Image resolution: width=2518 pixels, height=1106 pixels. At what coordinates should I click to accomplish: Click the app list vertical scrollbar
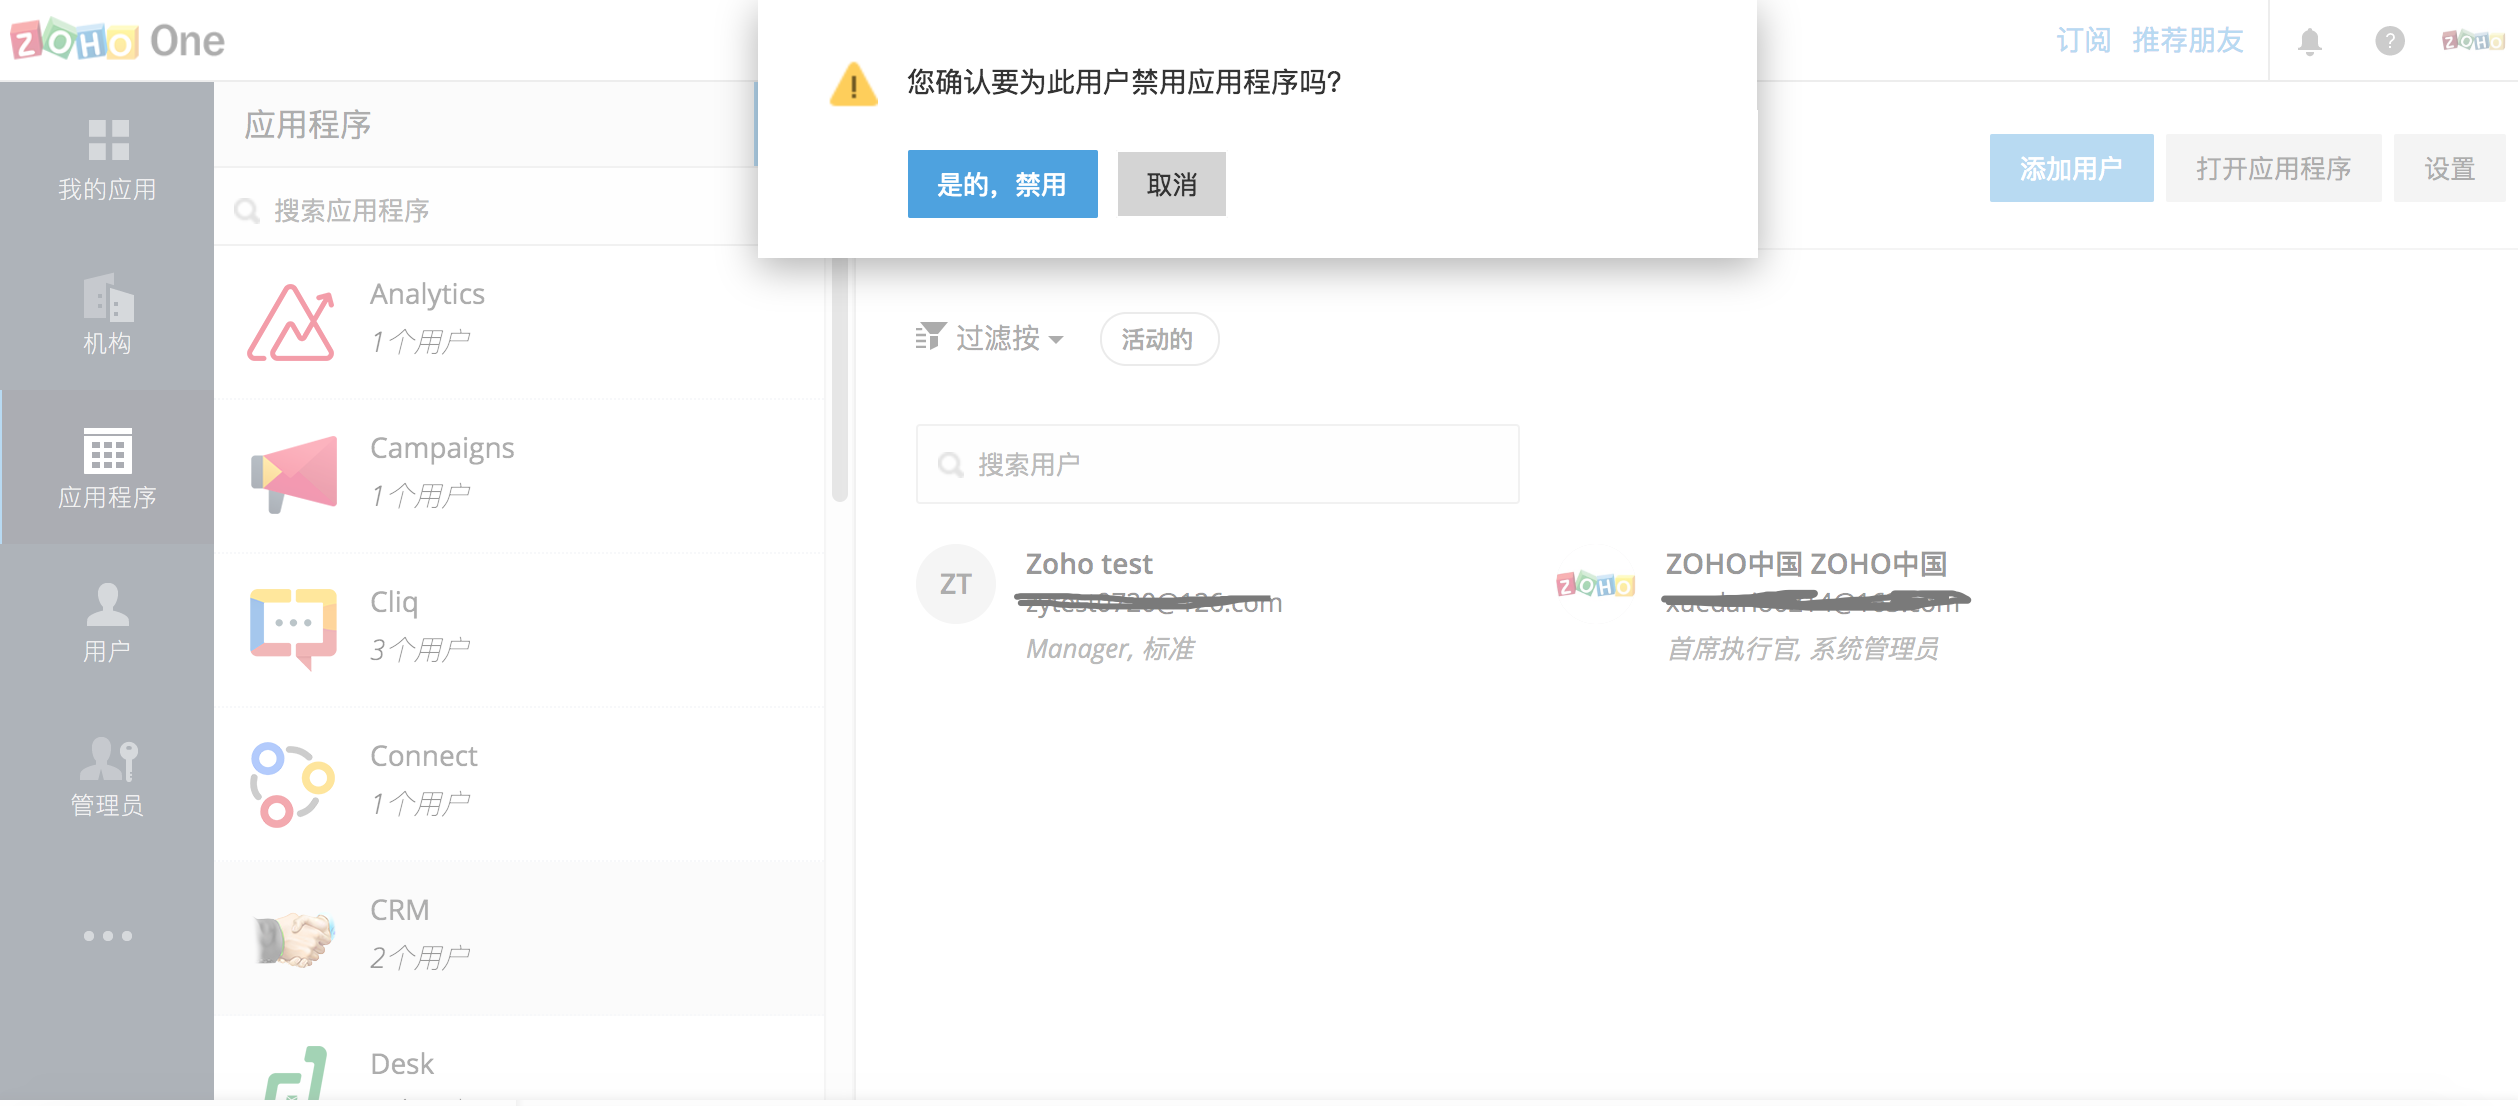click(x=839, y=380)
